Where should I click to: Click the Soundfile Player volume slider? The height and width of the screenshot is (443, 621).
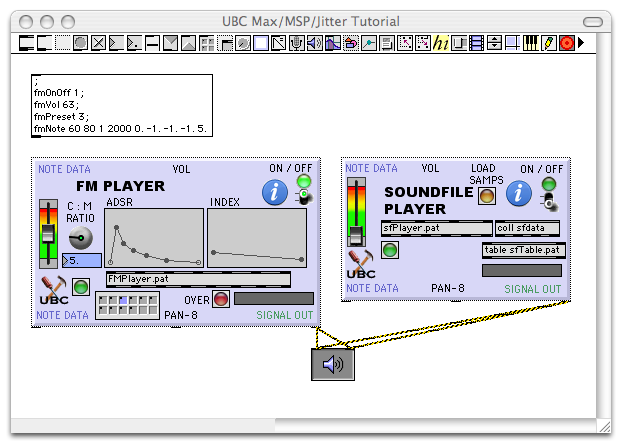tap(356, 212)
